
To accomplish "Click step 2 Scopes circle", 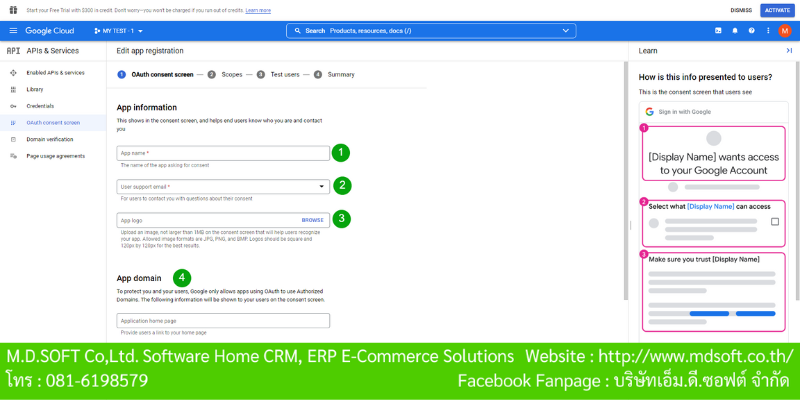I will [x=212, y=74].
